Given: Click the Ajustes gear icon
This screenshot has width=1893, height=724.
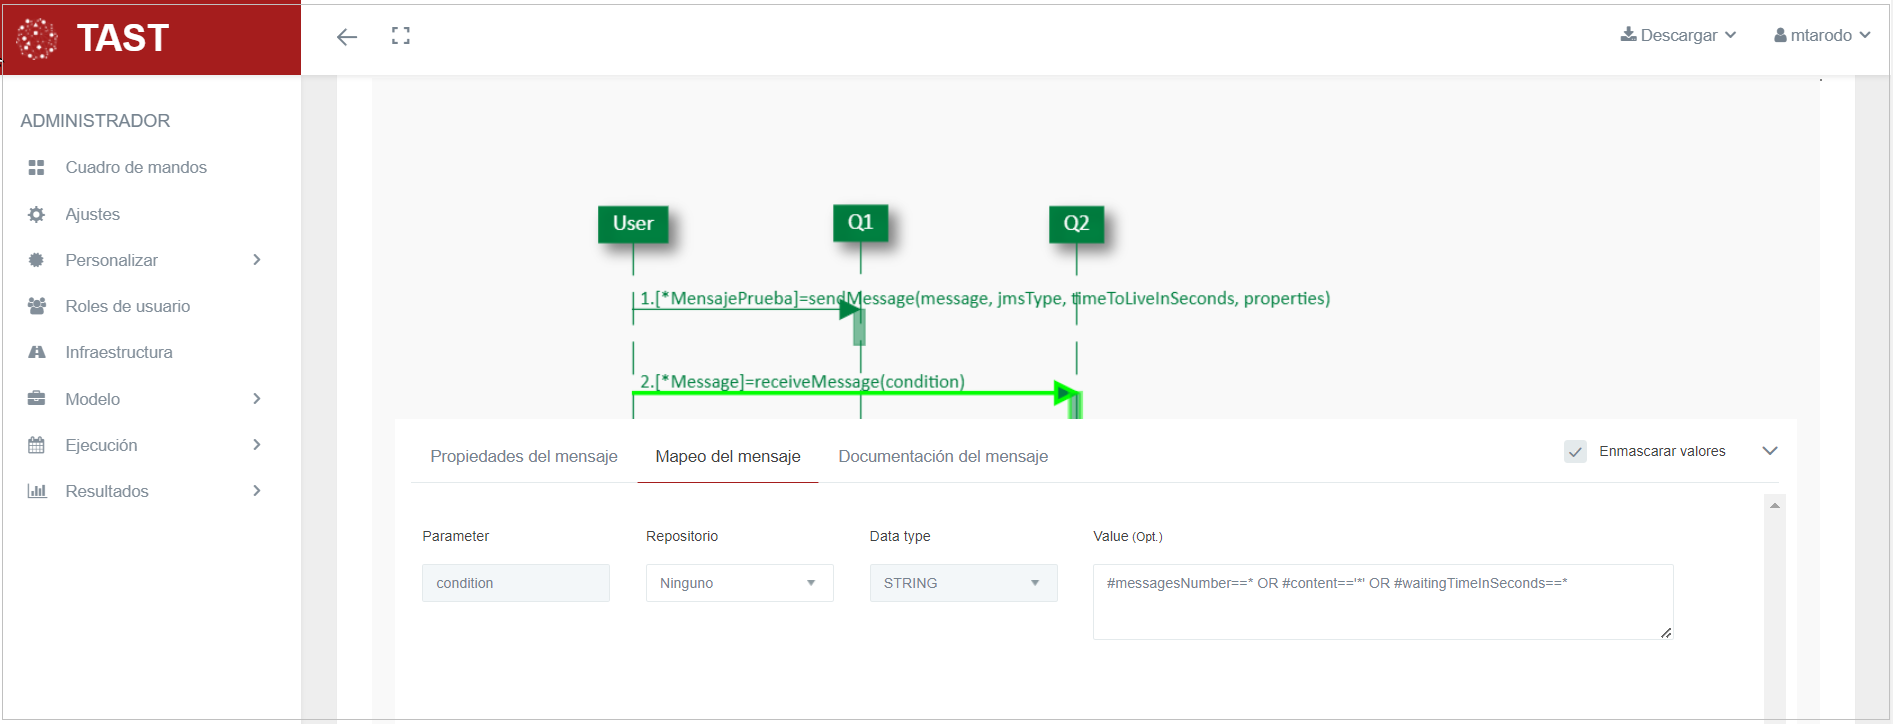Looking at the screenshot, I should pyautogui.click(x=37, y=214).
